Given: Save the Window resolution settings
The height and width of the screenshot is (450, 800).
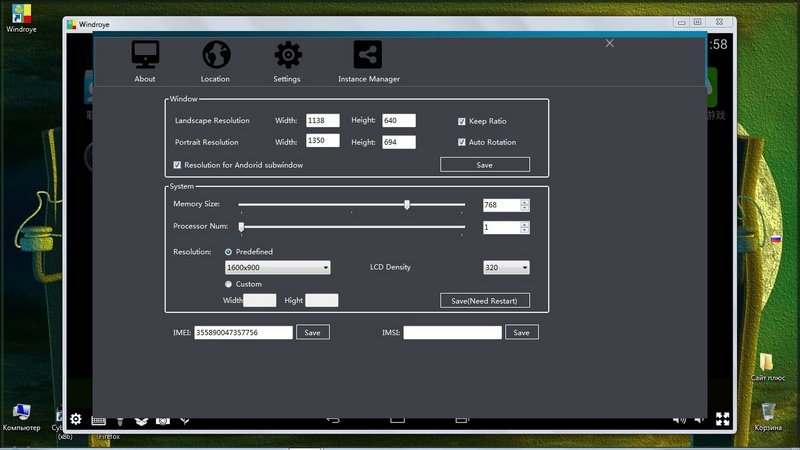Looking at the screenshot, I should (485, 165).
